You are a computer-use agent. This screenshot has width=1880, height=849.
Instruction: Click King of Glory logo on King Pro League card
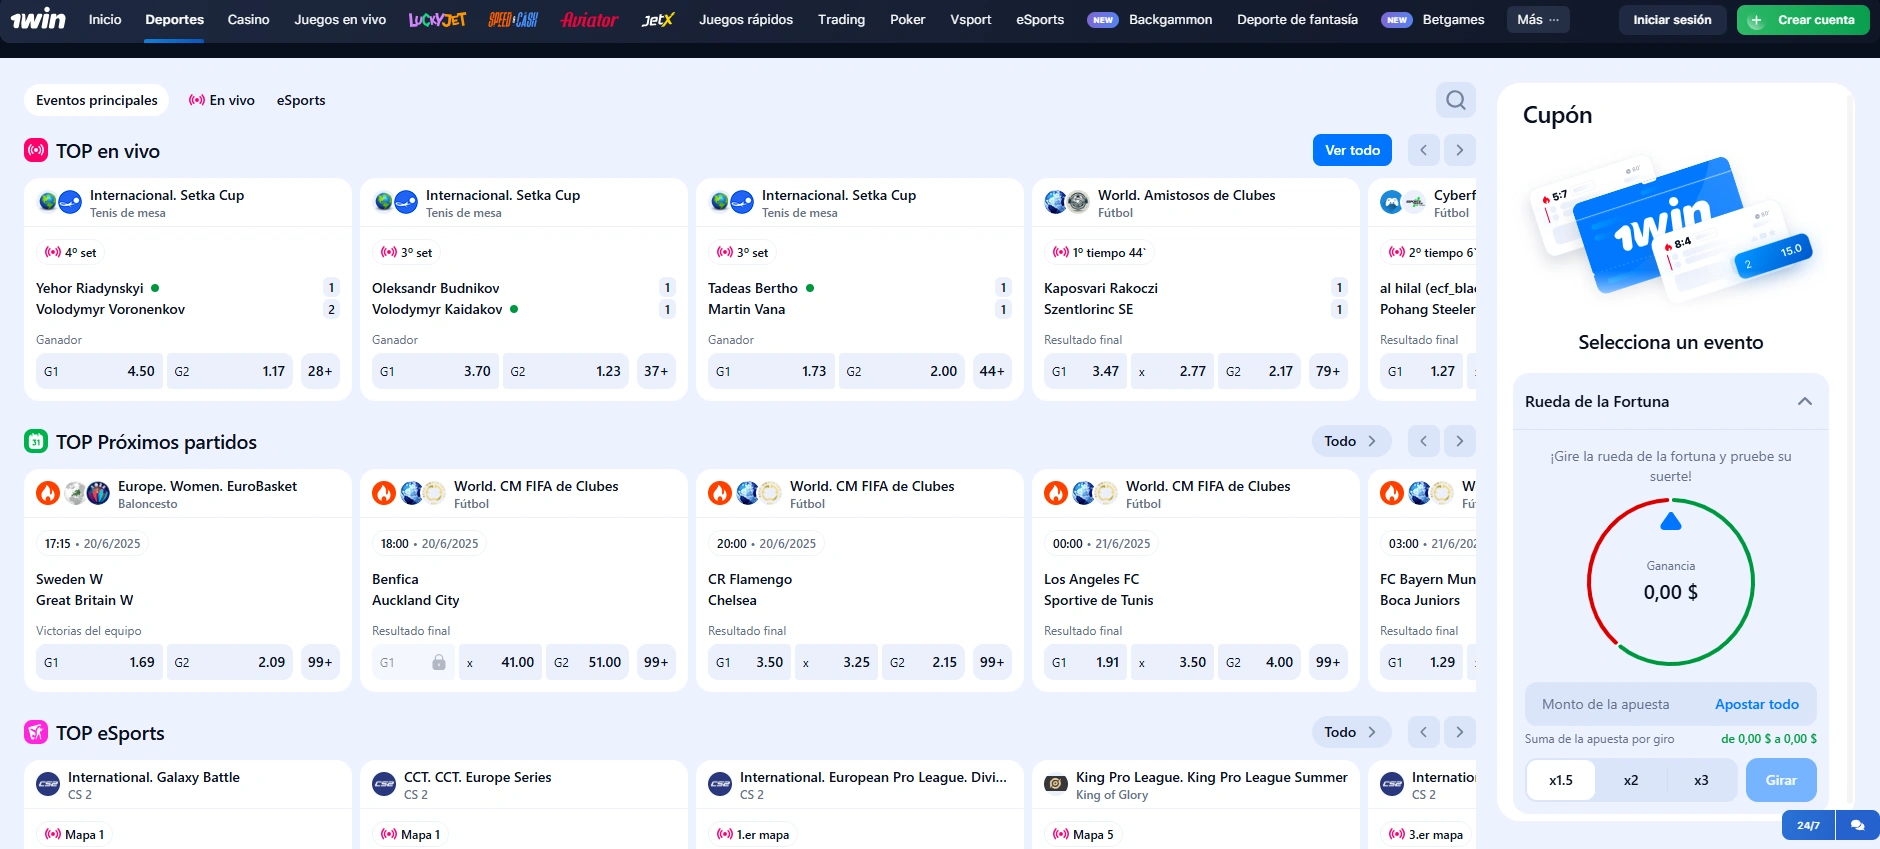pyautogui.click(x=1056, y=785)
